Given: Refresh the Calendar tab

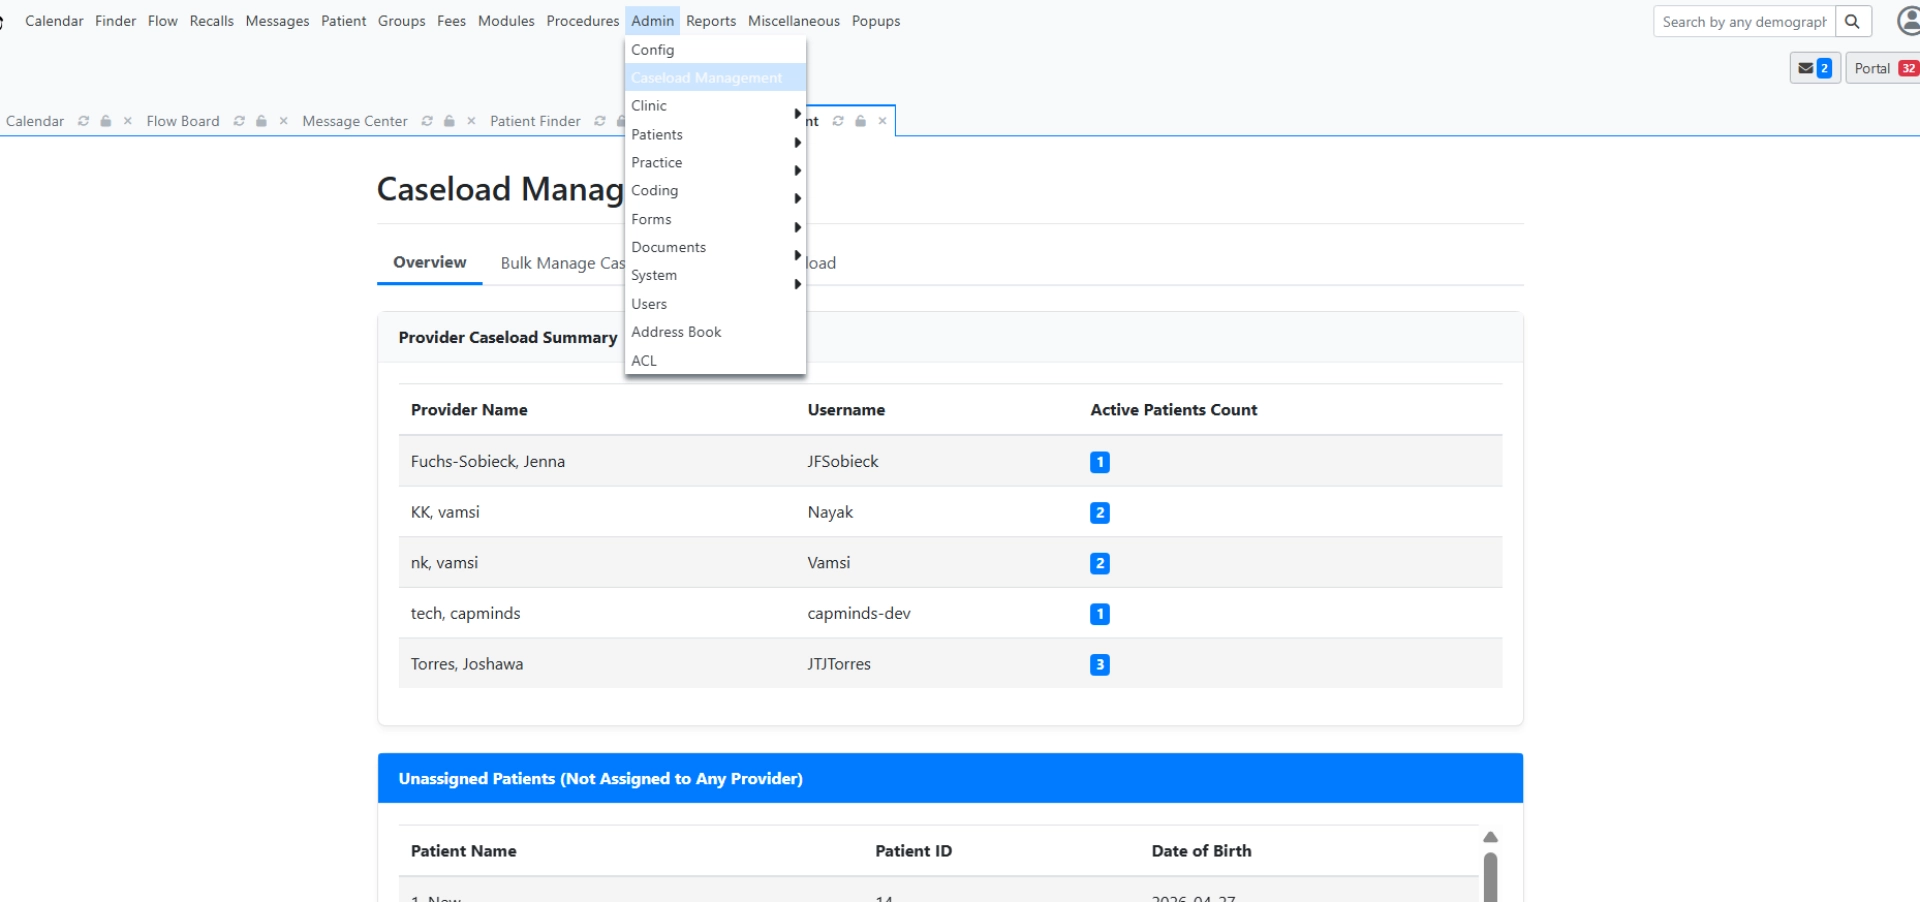Looking at the screenshot, I should click(x=84, y=121).
